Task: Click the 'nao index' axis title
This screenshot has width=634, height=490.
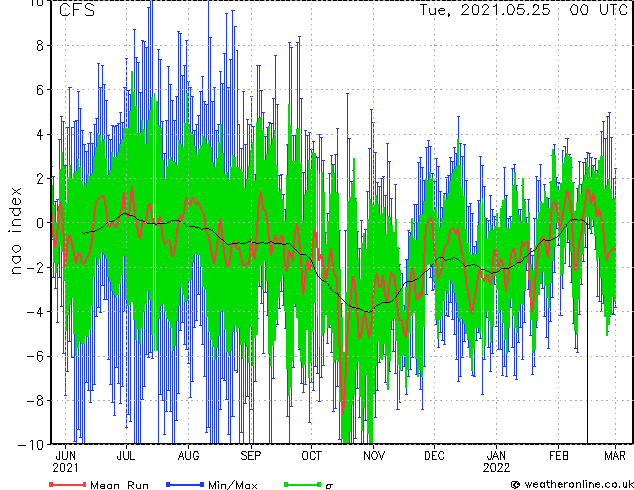Action: (15, 231)
